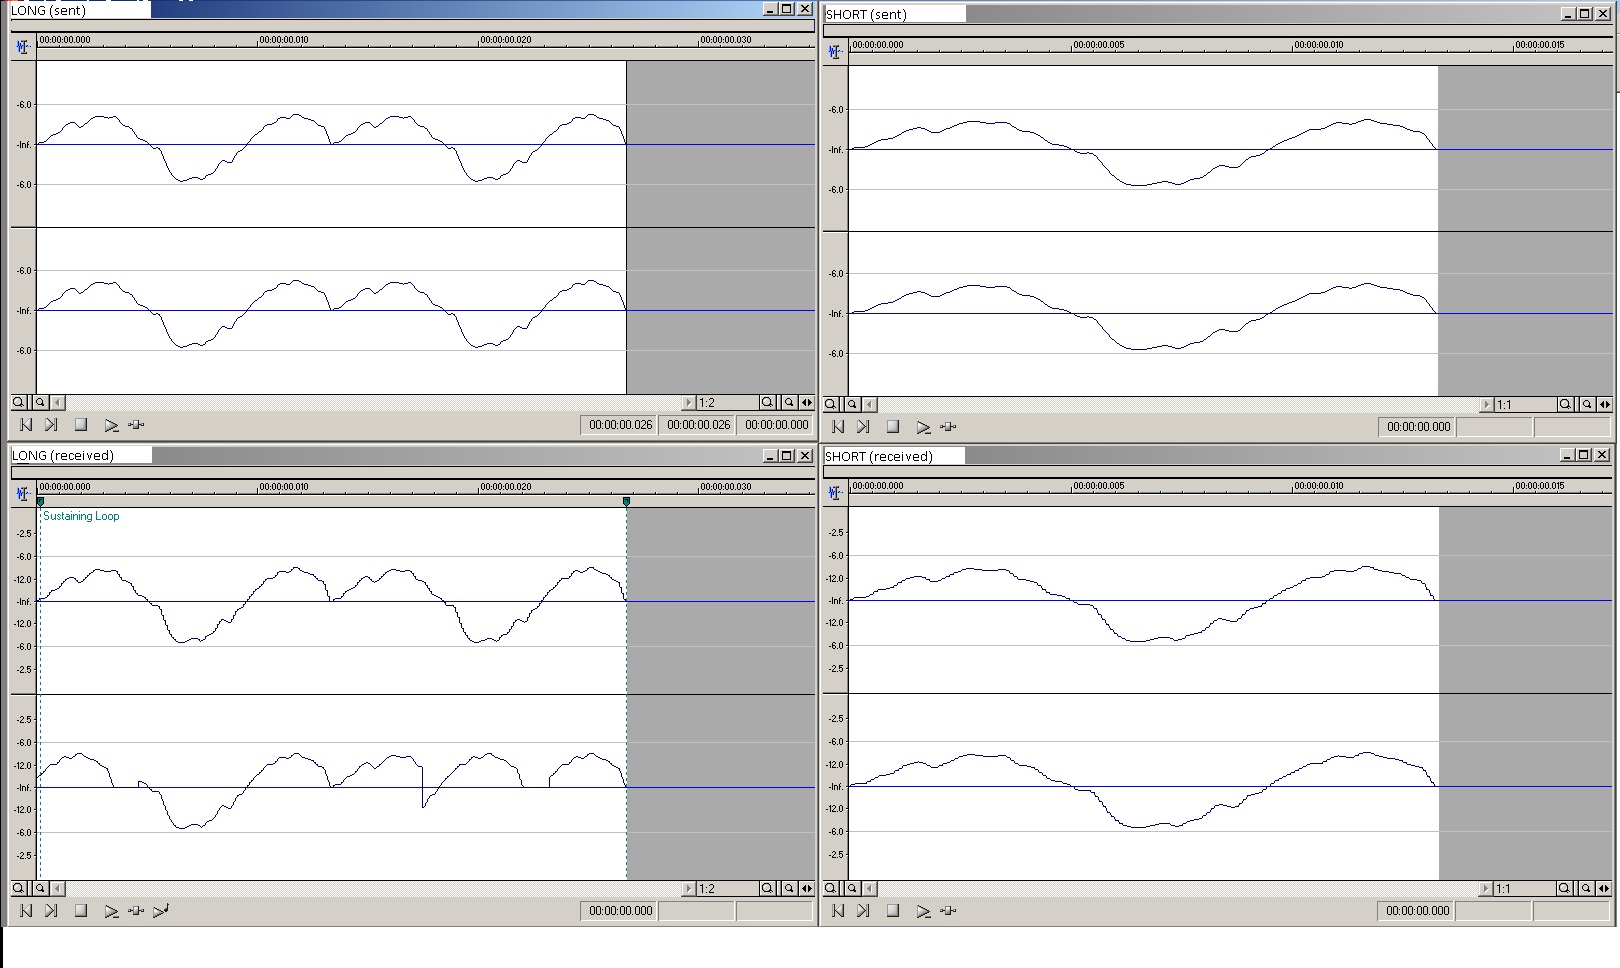Maximize width button in SHORT (received) window
Image resolution: width=1620 pixels, height=968 pixels.
pyautogui.click(x=1605, y=888)
